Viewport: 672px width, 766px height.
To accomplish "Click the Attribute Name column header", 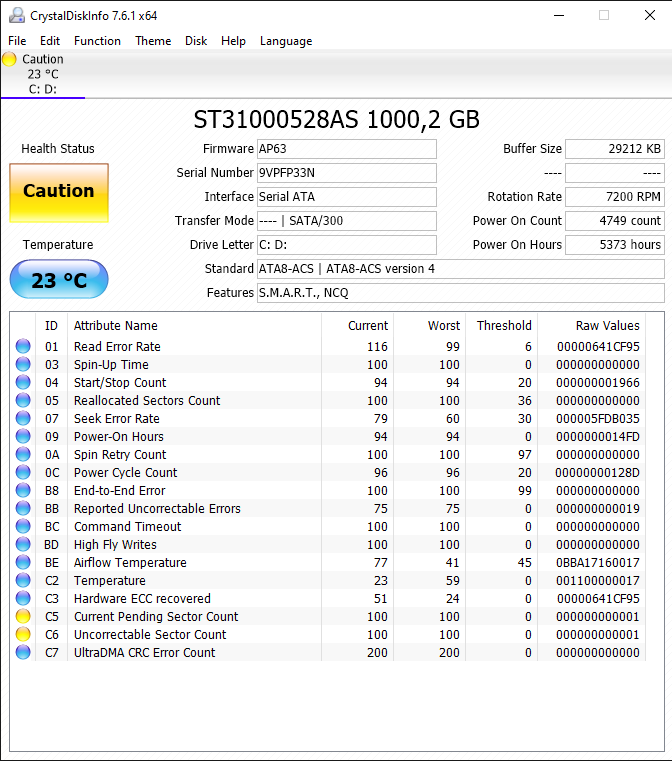I will 115,326.
